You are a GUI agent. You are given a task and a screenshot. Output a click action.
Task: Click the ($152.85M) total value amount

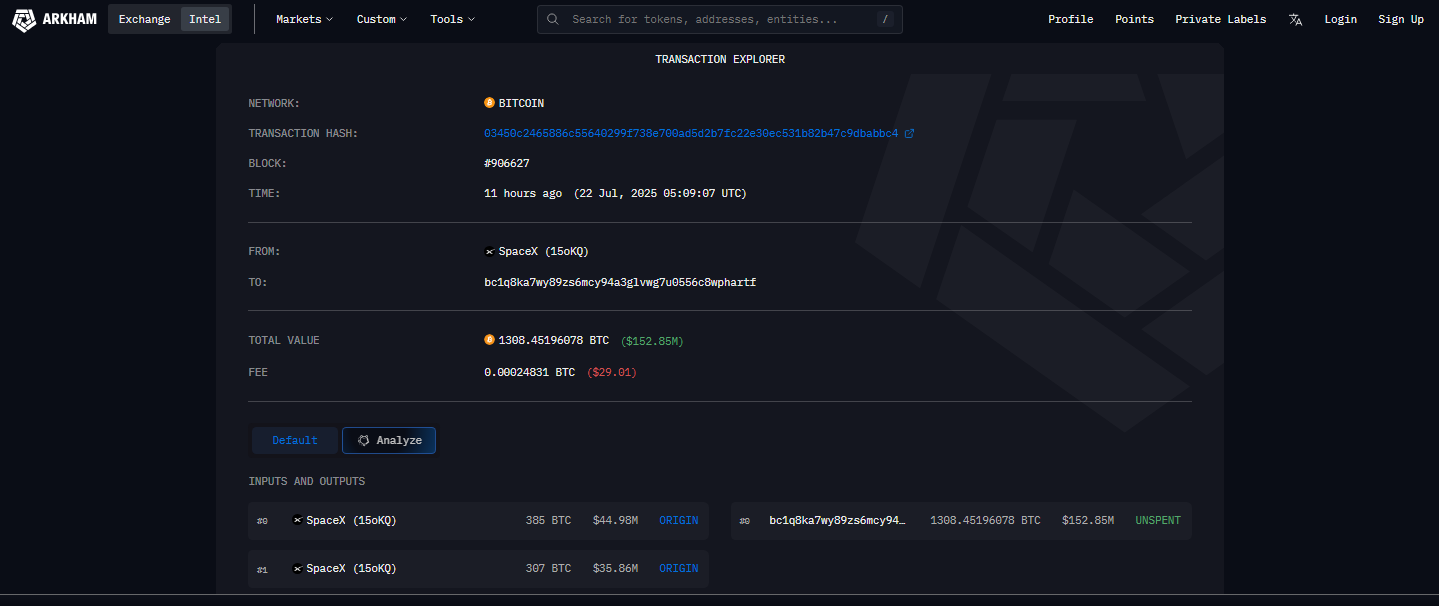tap(652, 341)
